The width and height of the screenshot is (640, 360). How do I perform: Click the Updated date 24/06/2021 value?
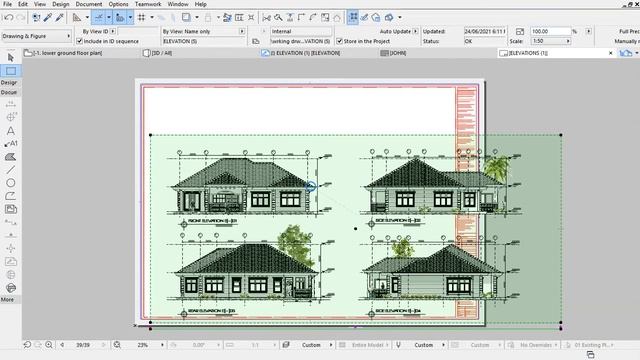point(485,31)
